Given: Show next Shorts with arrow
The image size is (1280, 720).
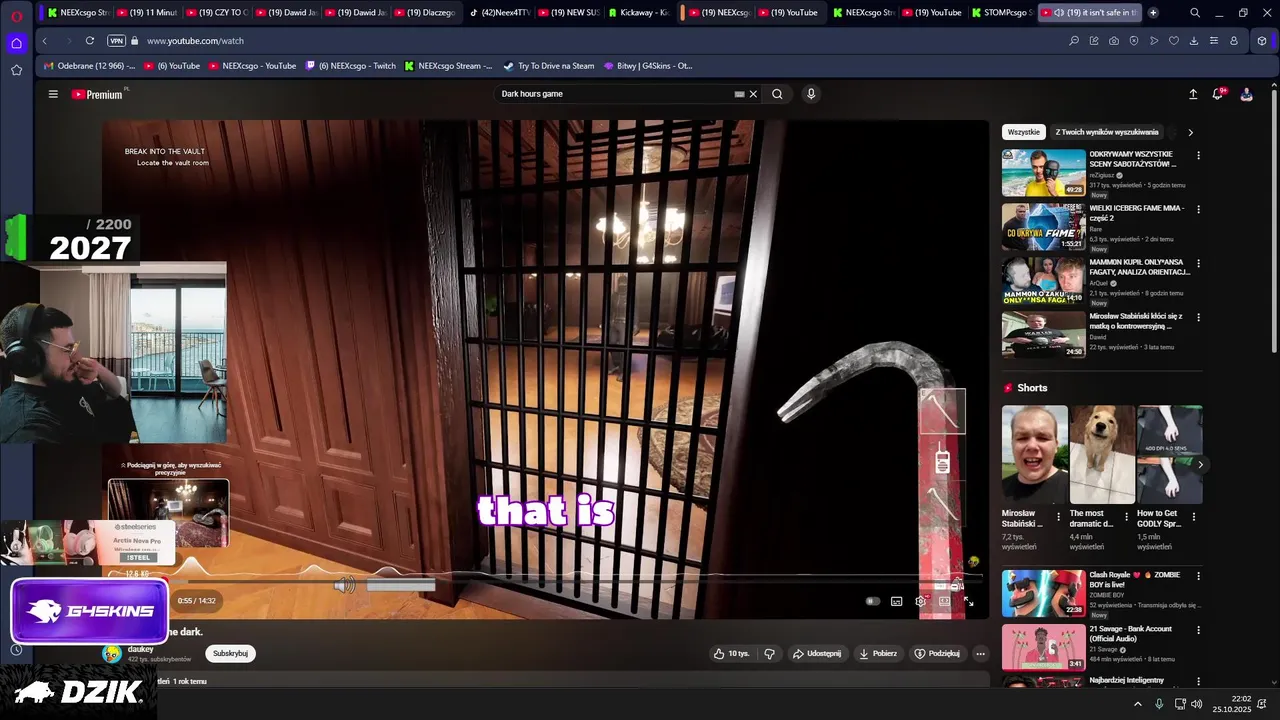Looking at the screenshot, I should click(x=1200, y=464).
